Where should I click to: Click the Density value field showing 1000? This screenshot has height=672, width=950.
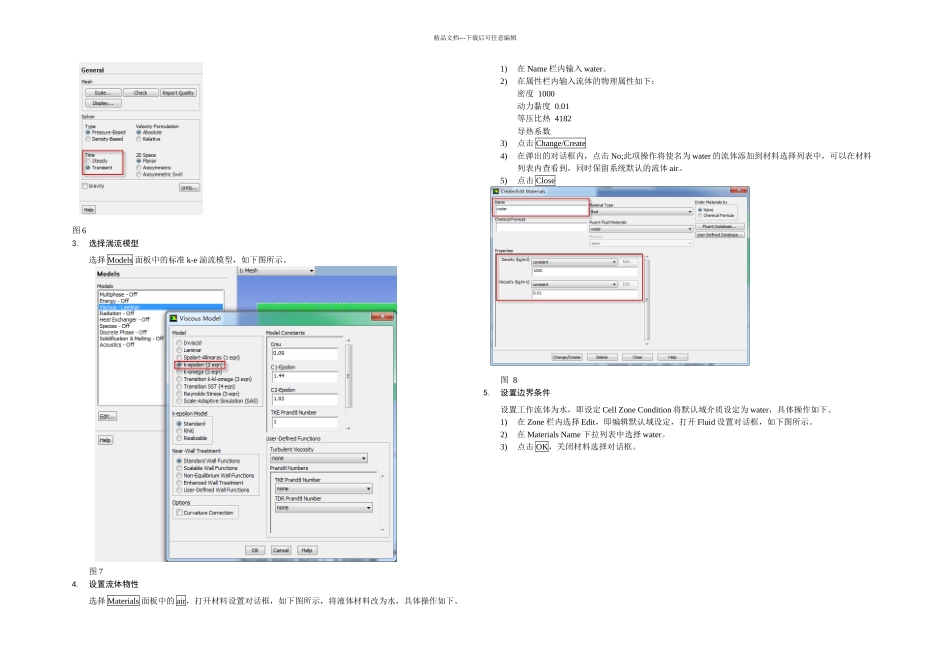[585, 271]
